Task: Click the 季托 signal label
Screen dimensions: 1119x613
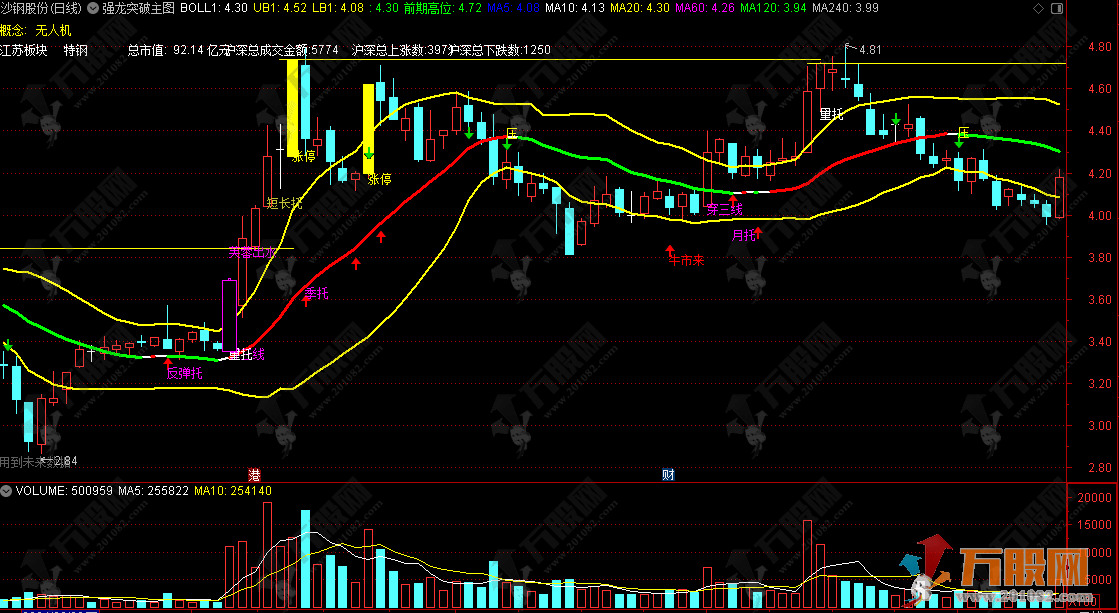Action: [317, 293]
